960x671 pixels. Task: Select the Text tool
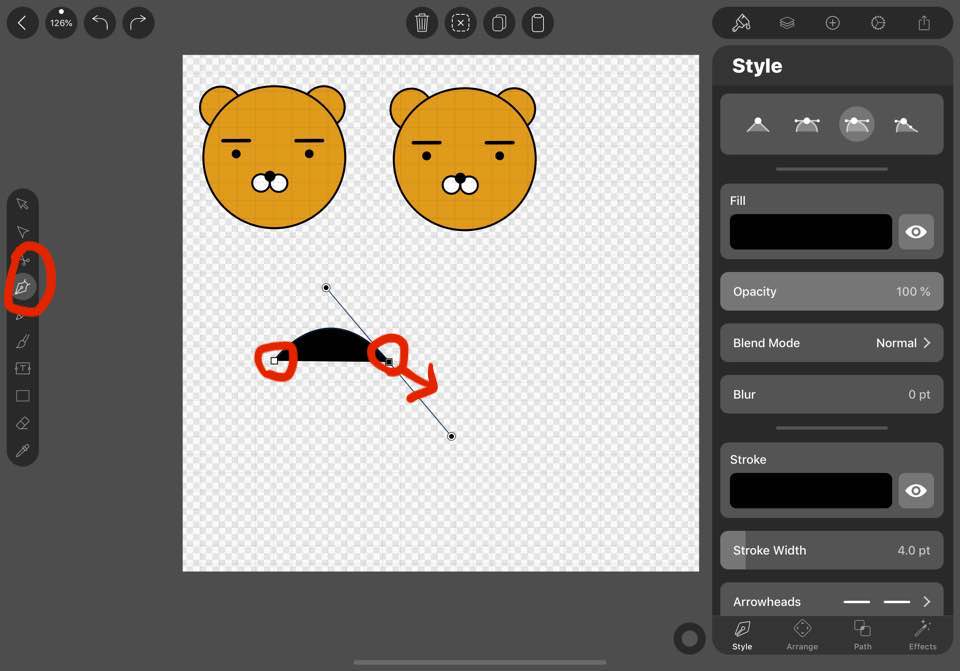[23, 368]
